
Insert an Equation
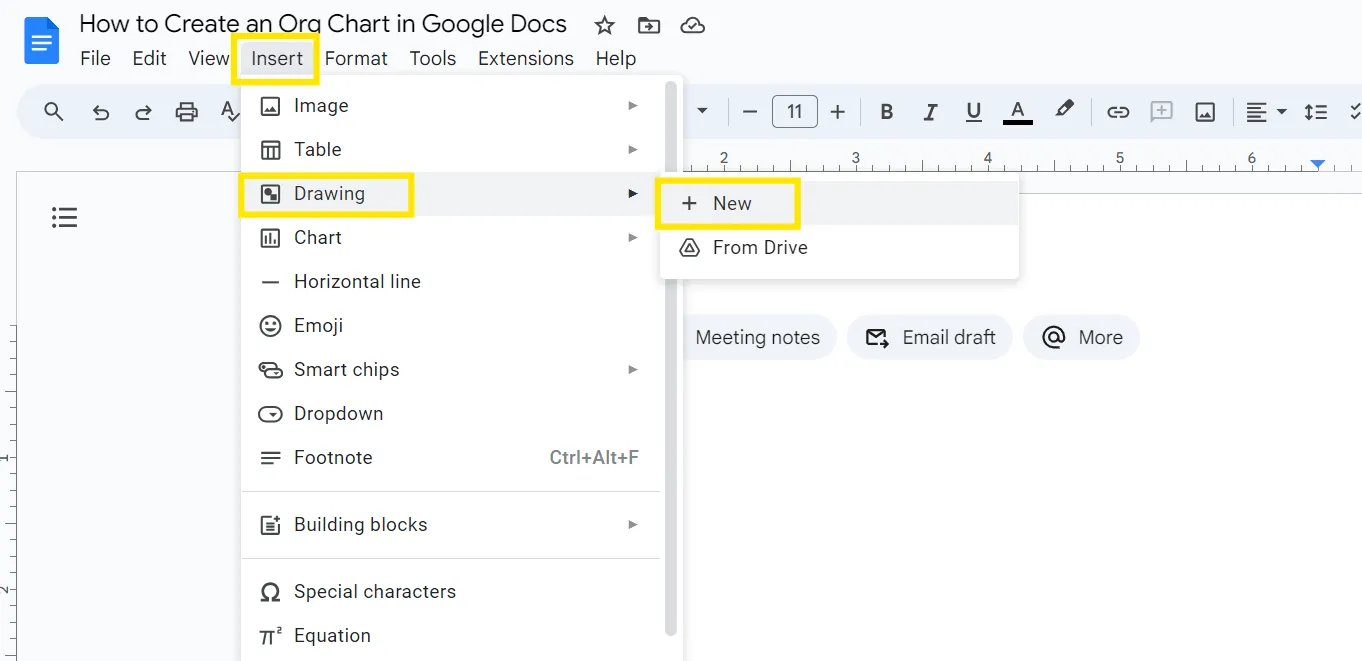point(451,636)
